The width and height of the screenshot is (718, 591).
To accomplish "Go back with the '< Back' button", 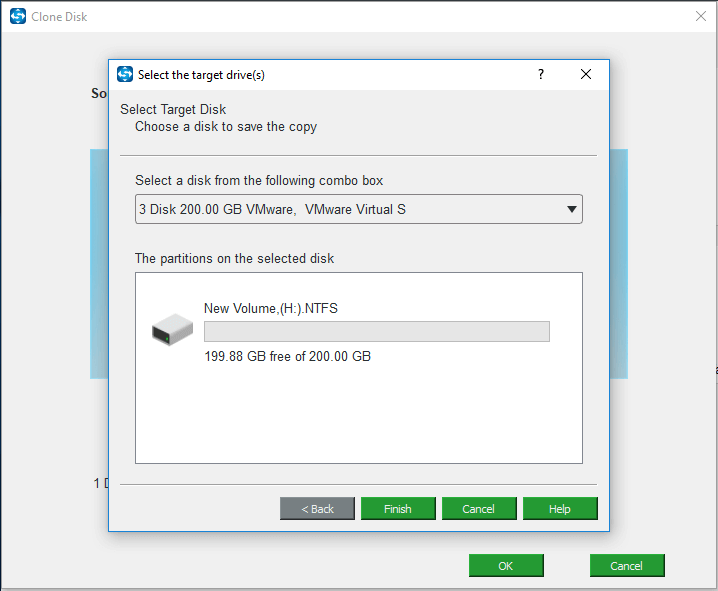I will [x=317, y=509].
